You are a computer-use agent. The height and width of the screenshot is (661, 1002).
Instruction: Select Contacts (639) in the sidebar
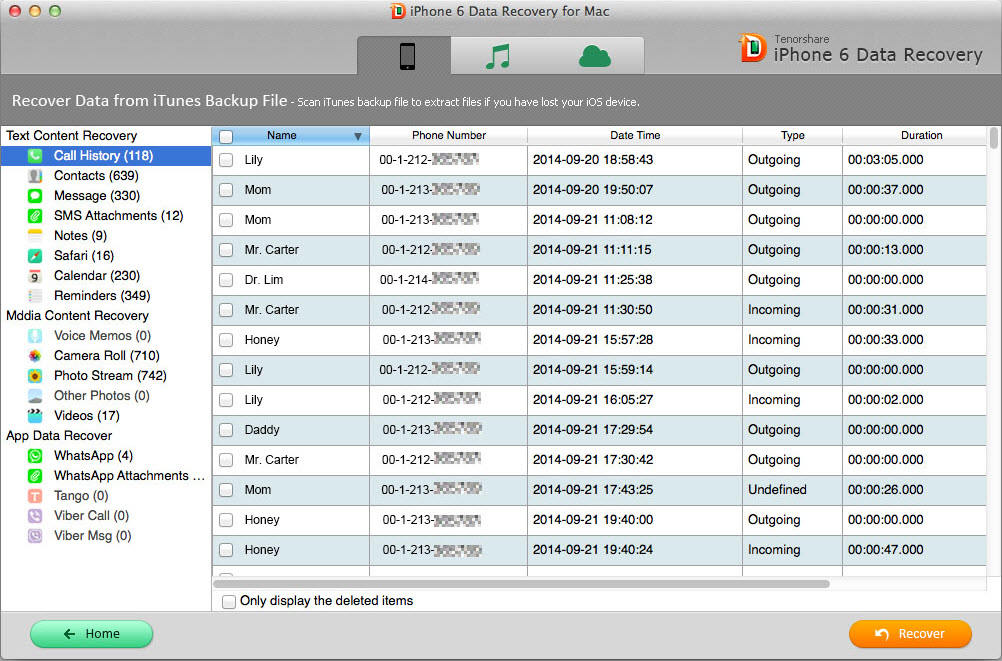coord(95,176)
